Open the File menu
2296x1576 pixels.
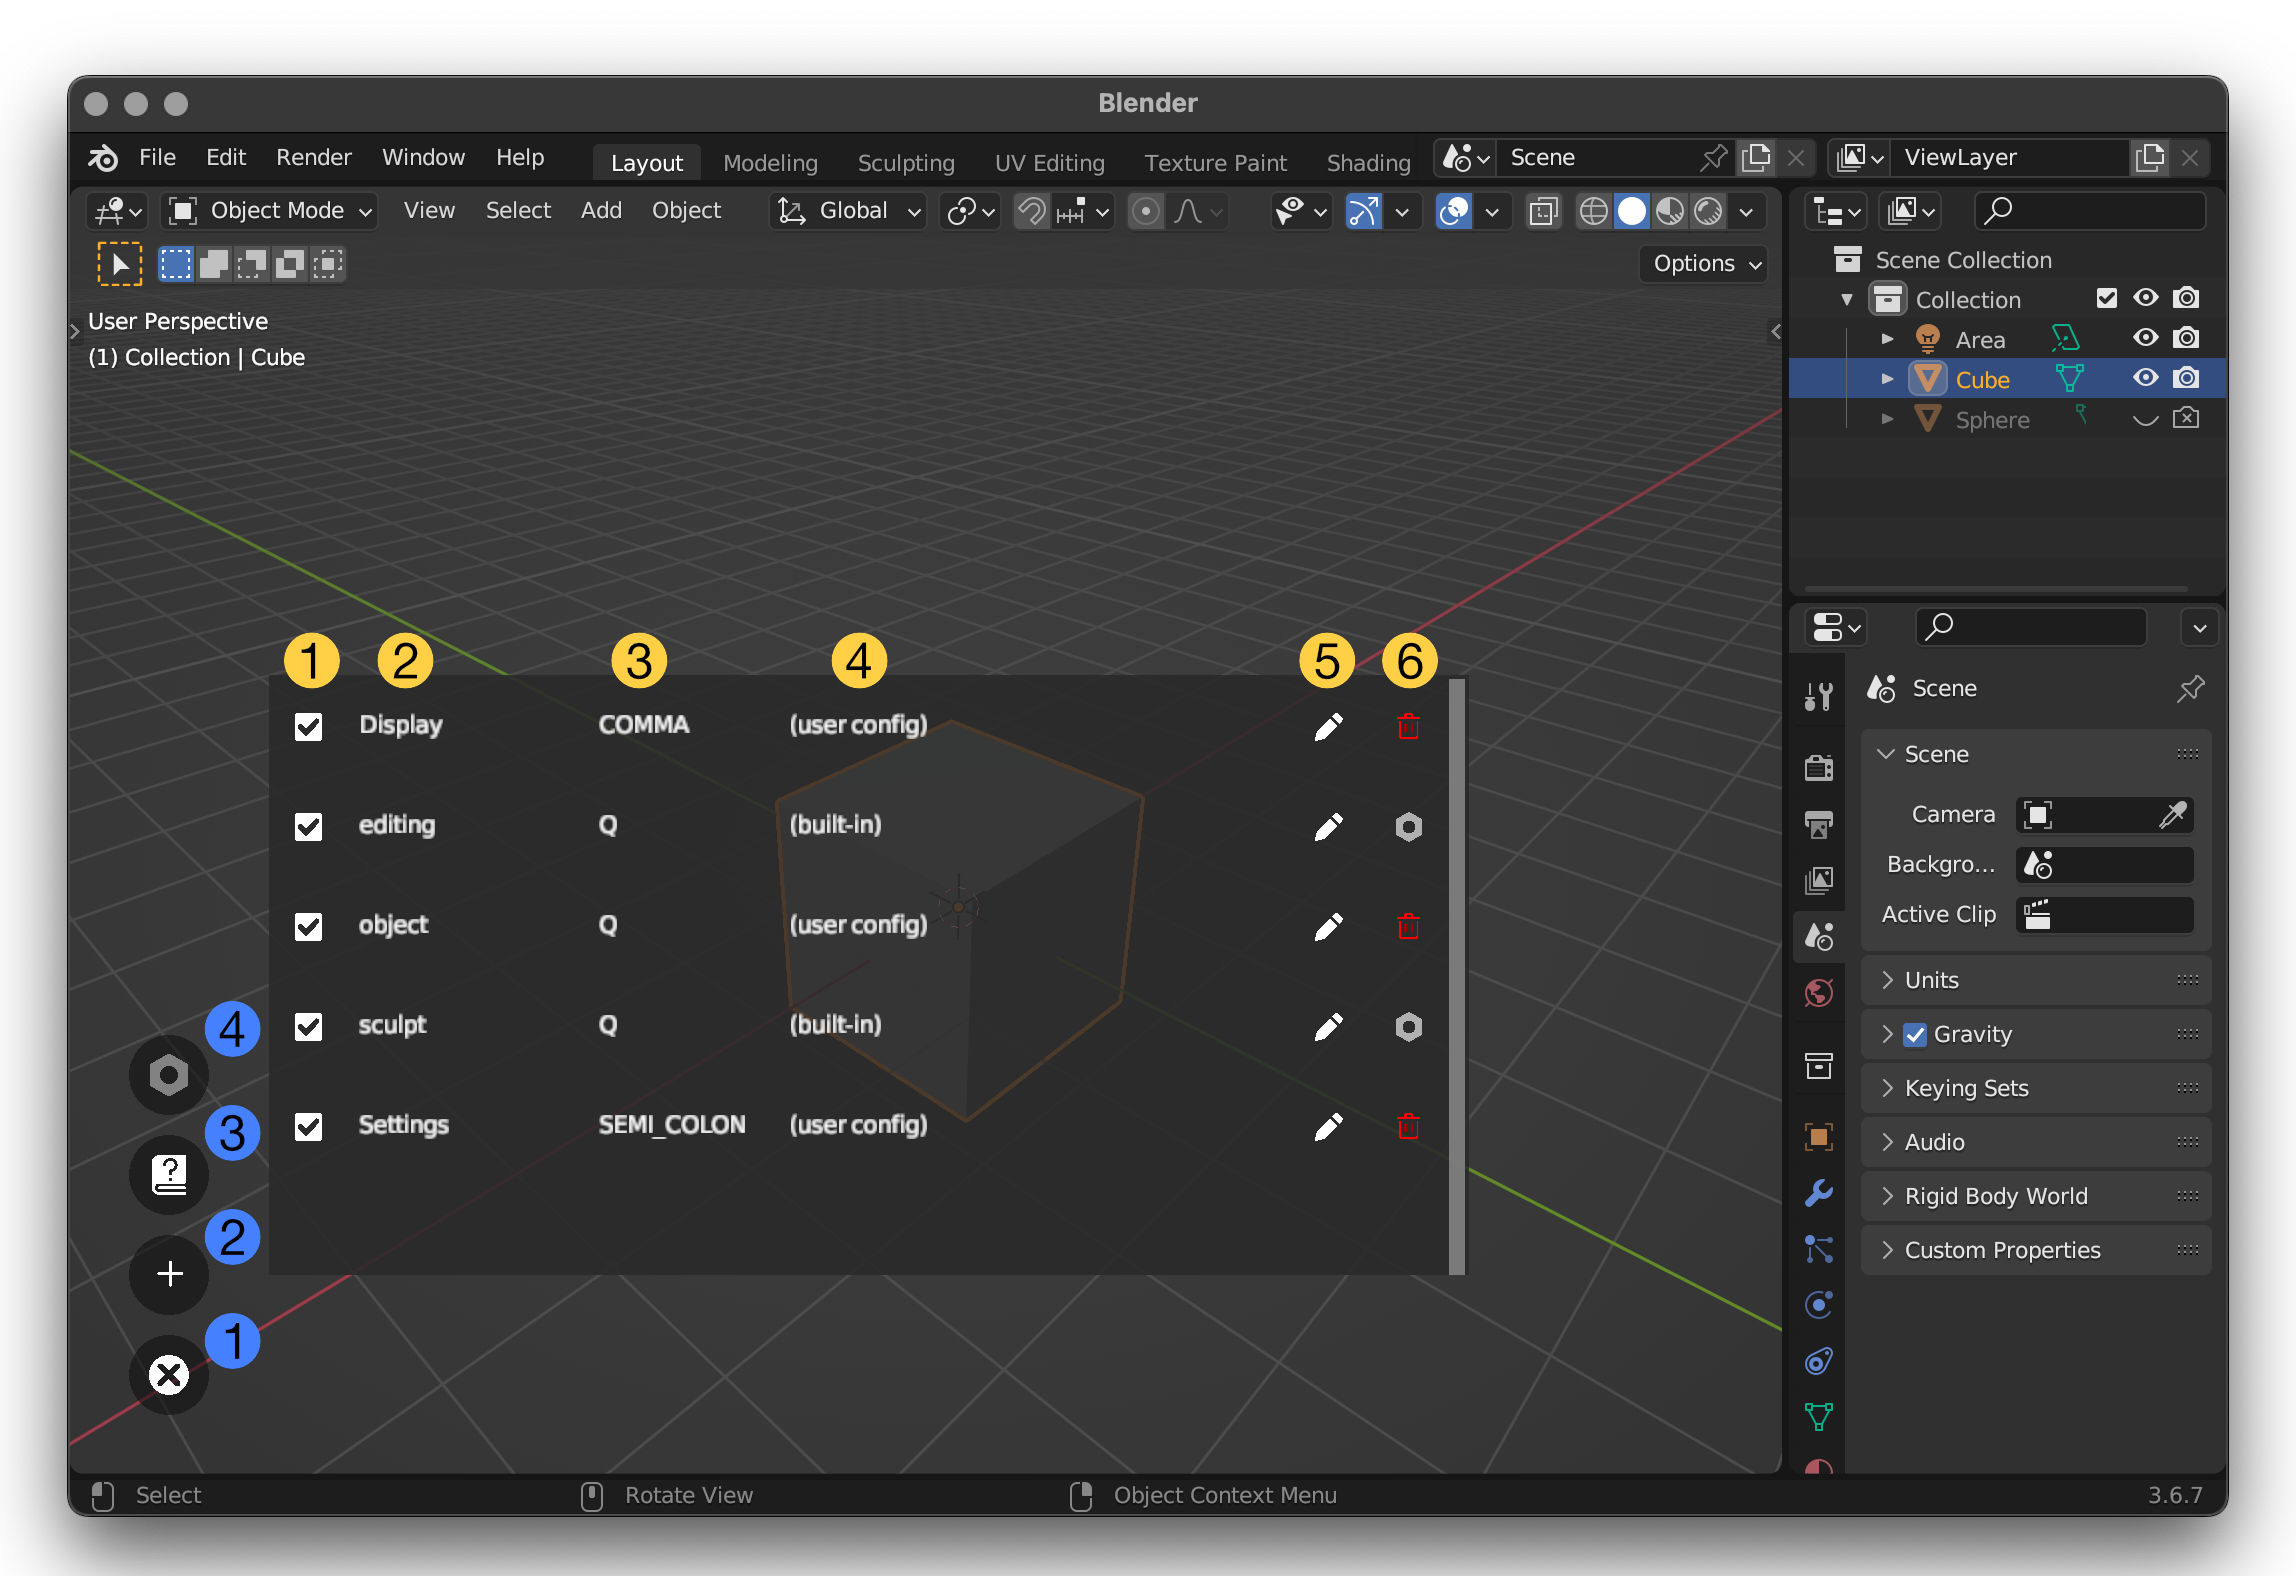(x=157, y=158)
